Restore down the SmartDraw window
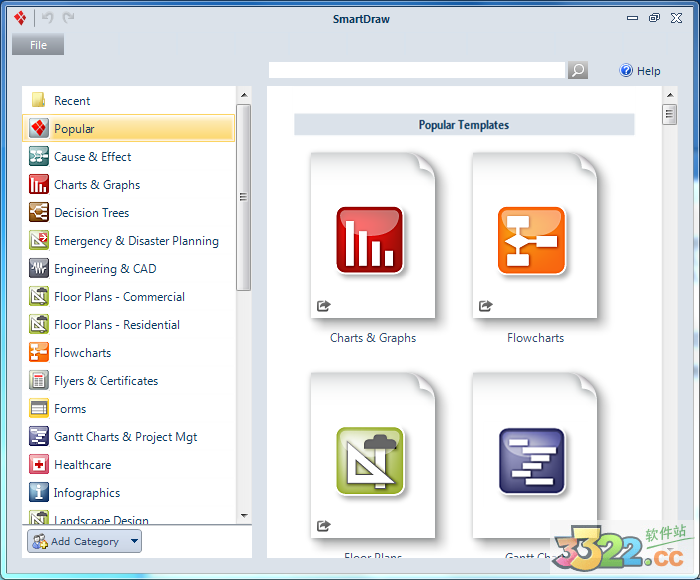Viewport: 700px width, 580px height. click(654, 18)
